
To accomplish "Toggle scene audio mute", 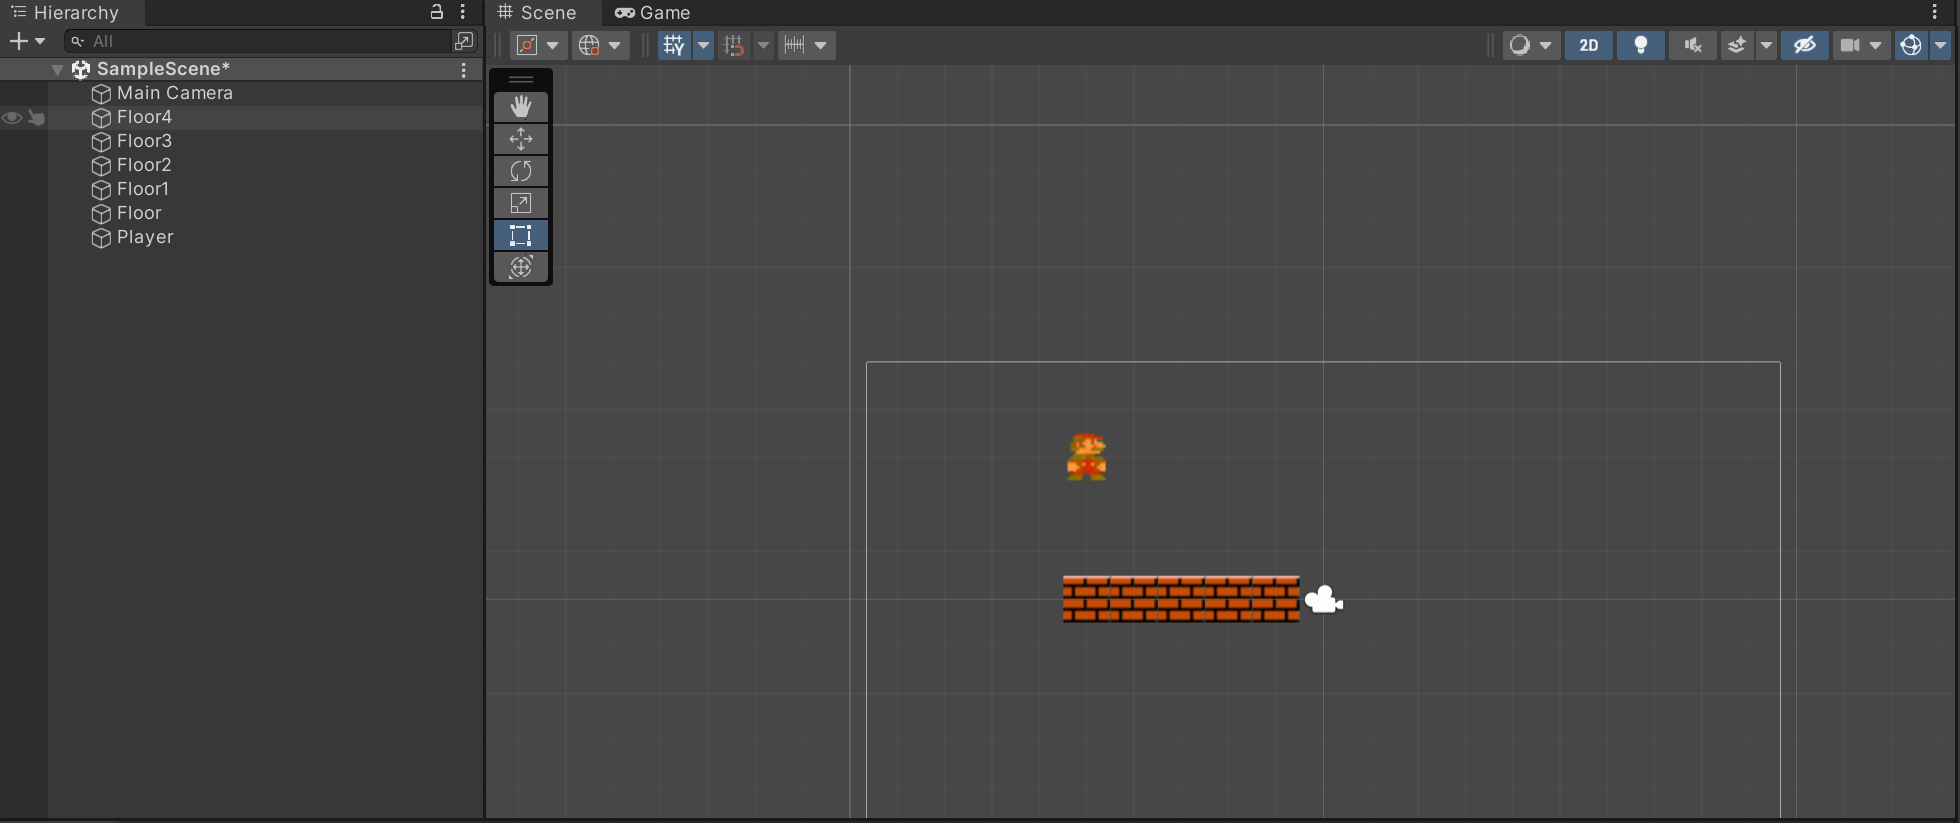I will pos(1693,45).
